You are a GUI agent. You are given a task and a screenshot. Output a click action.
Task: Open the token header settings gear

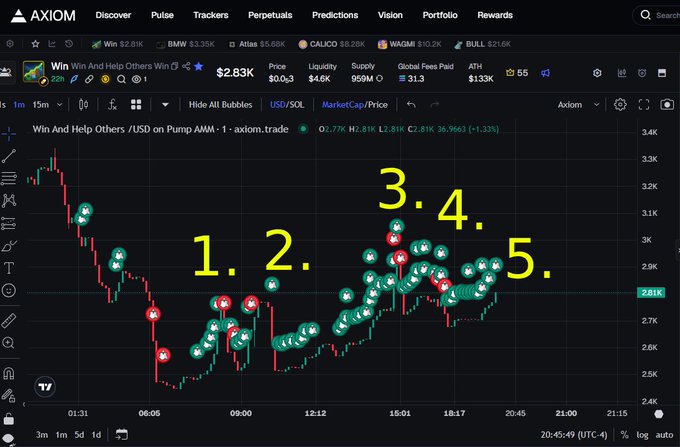597,73
